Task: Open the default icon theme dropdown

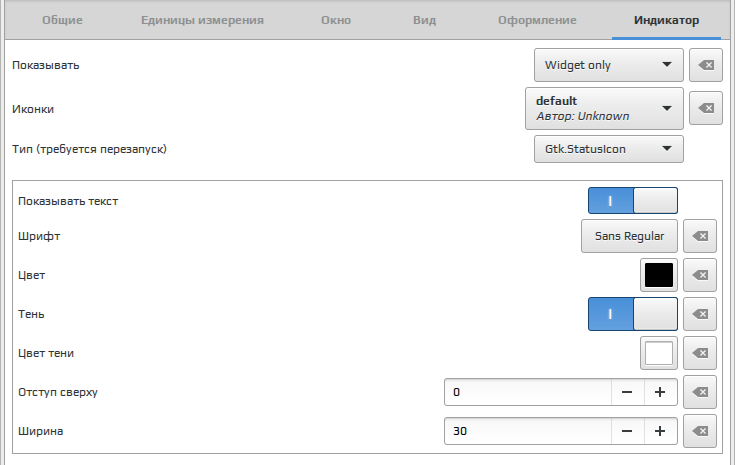Action: (x=604, y=108)
